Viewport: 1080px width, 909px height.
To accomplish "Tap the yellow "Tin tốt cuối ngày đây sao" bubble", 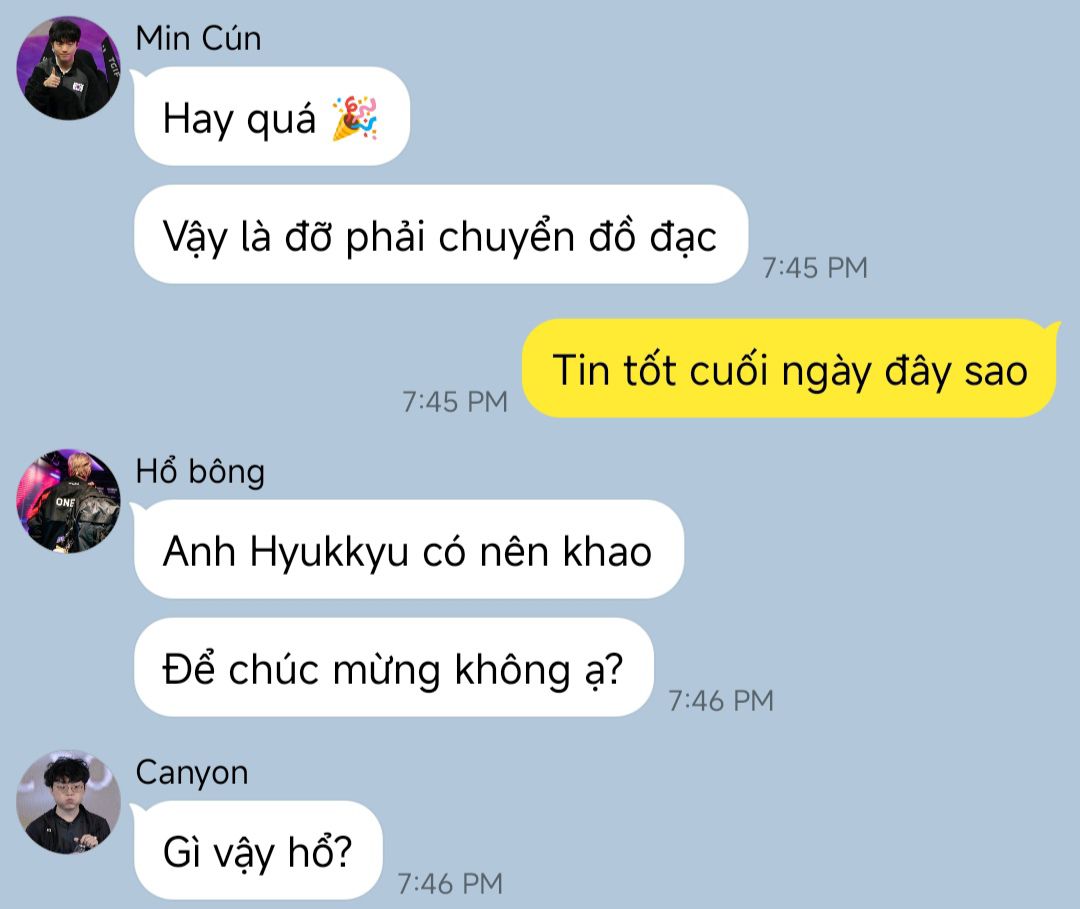I will point(789,368).
